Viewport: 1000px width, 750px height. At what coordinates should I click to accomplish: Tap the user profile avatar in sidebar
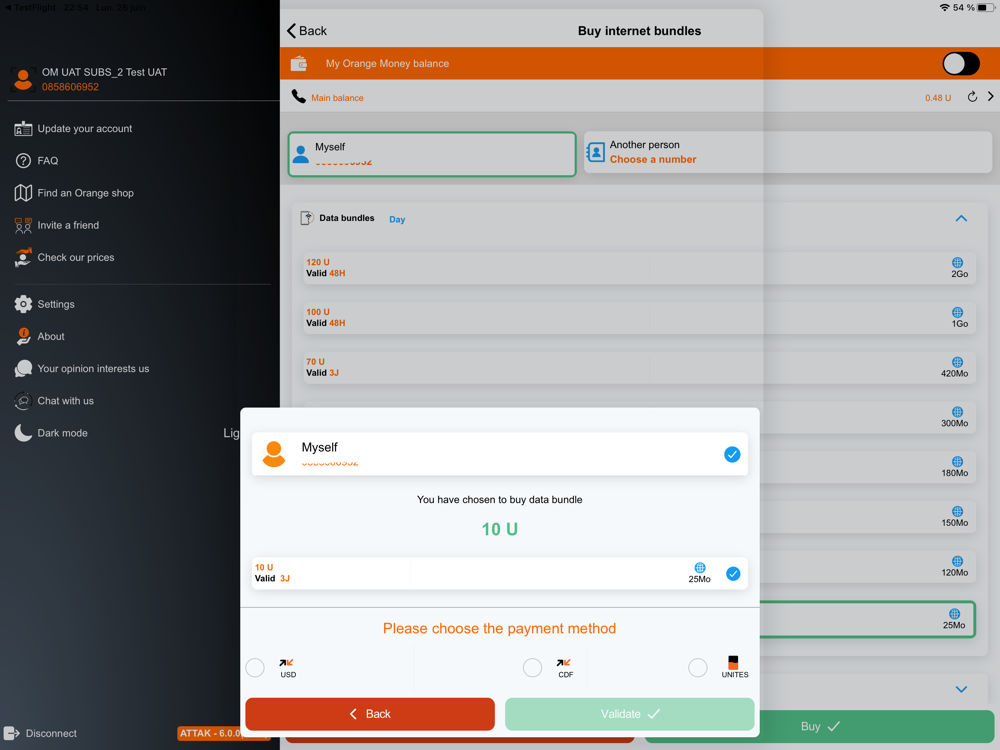(24, 79)
